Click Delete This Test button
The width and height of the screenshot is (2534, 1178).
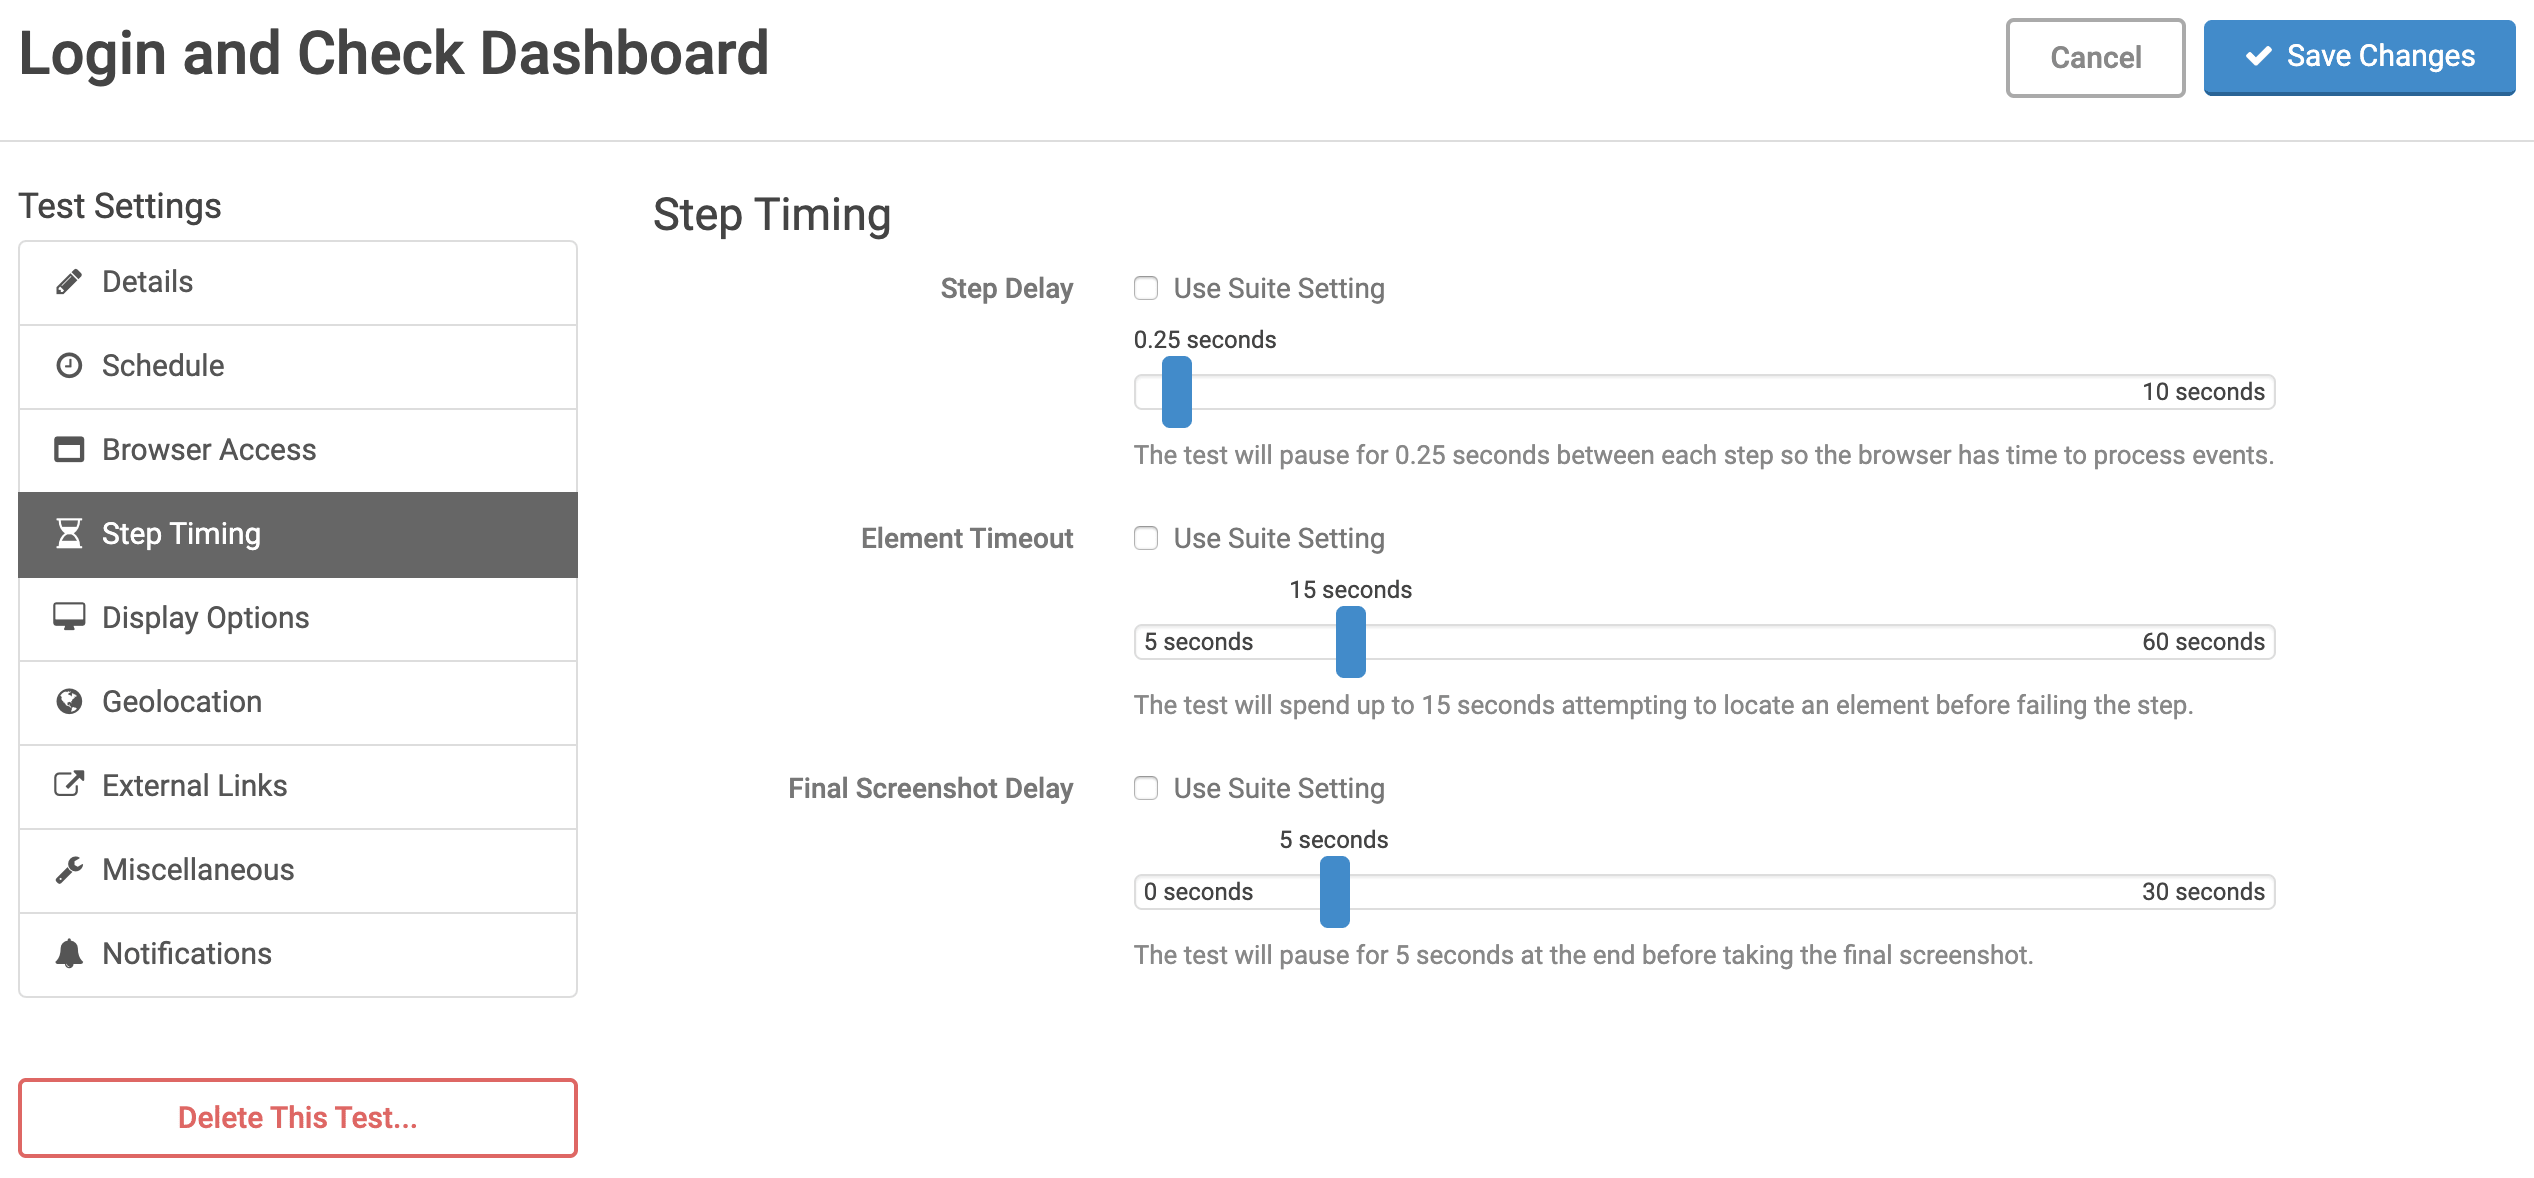tap(296, 1117)
